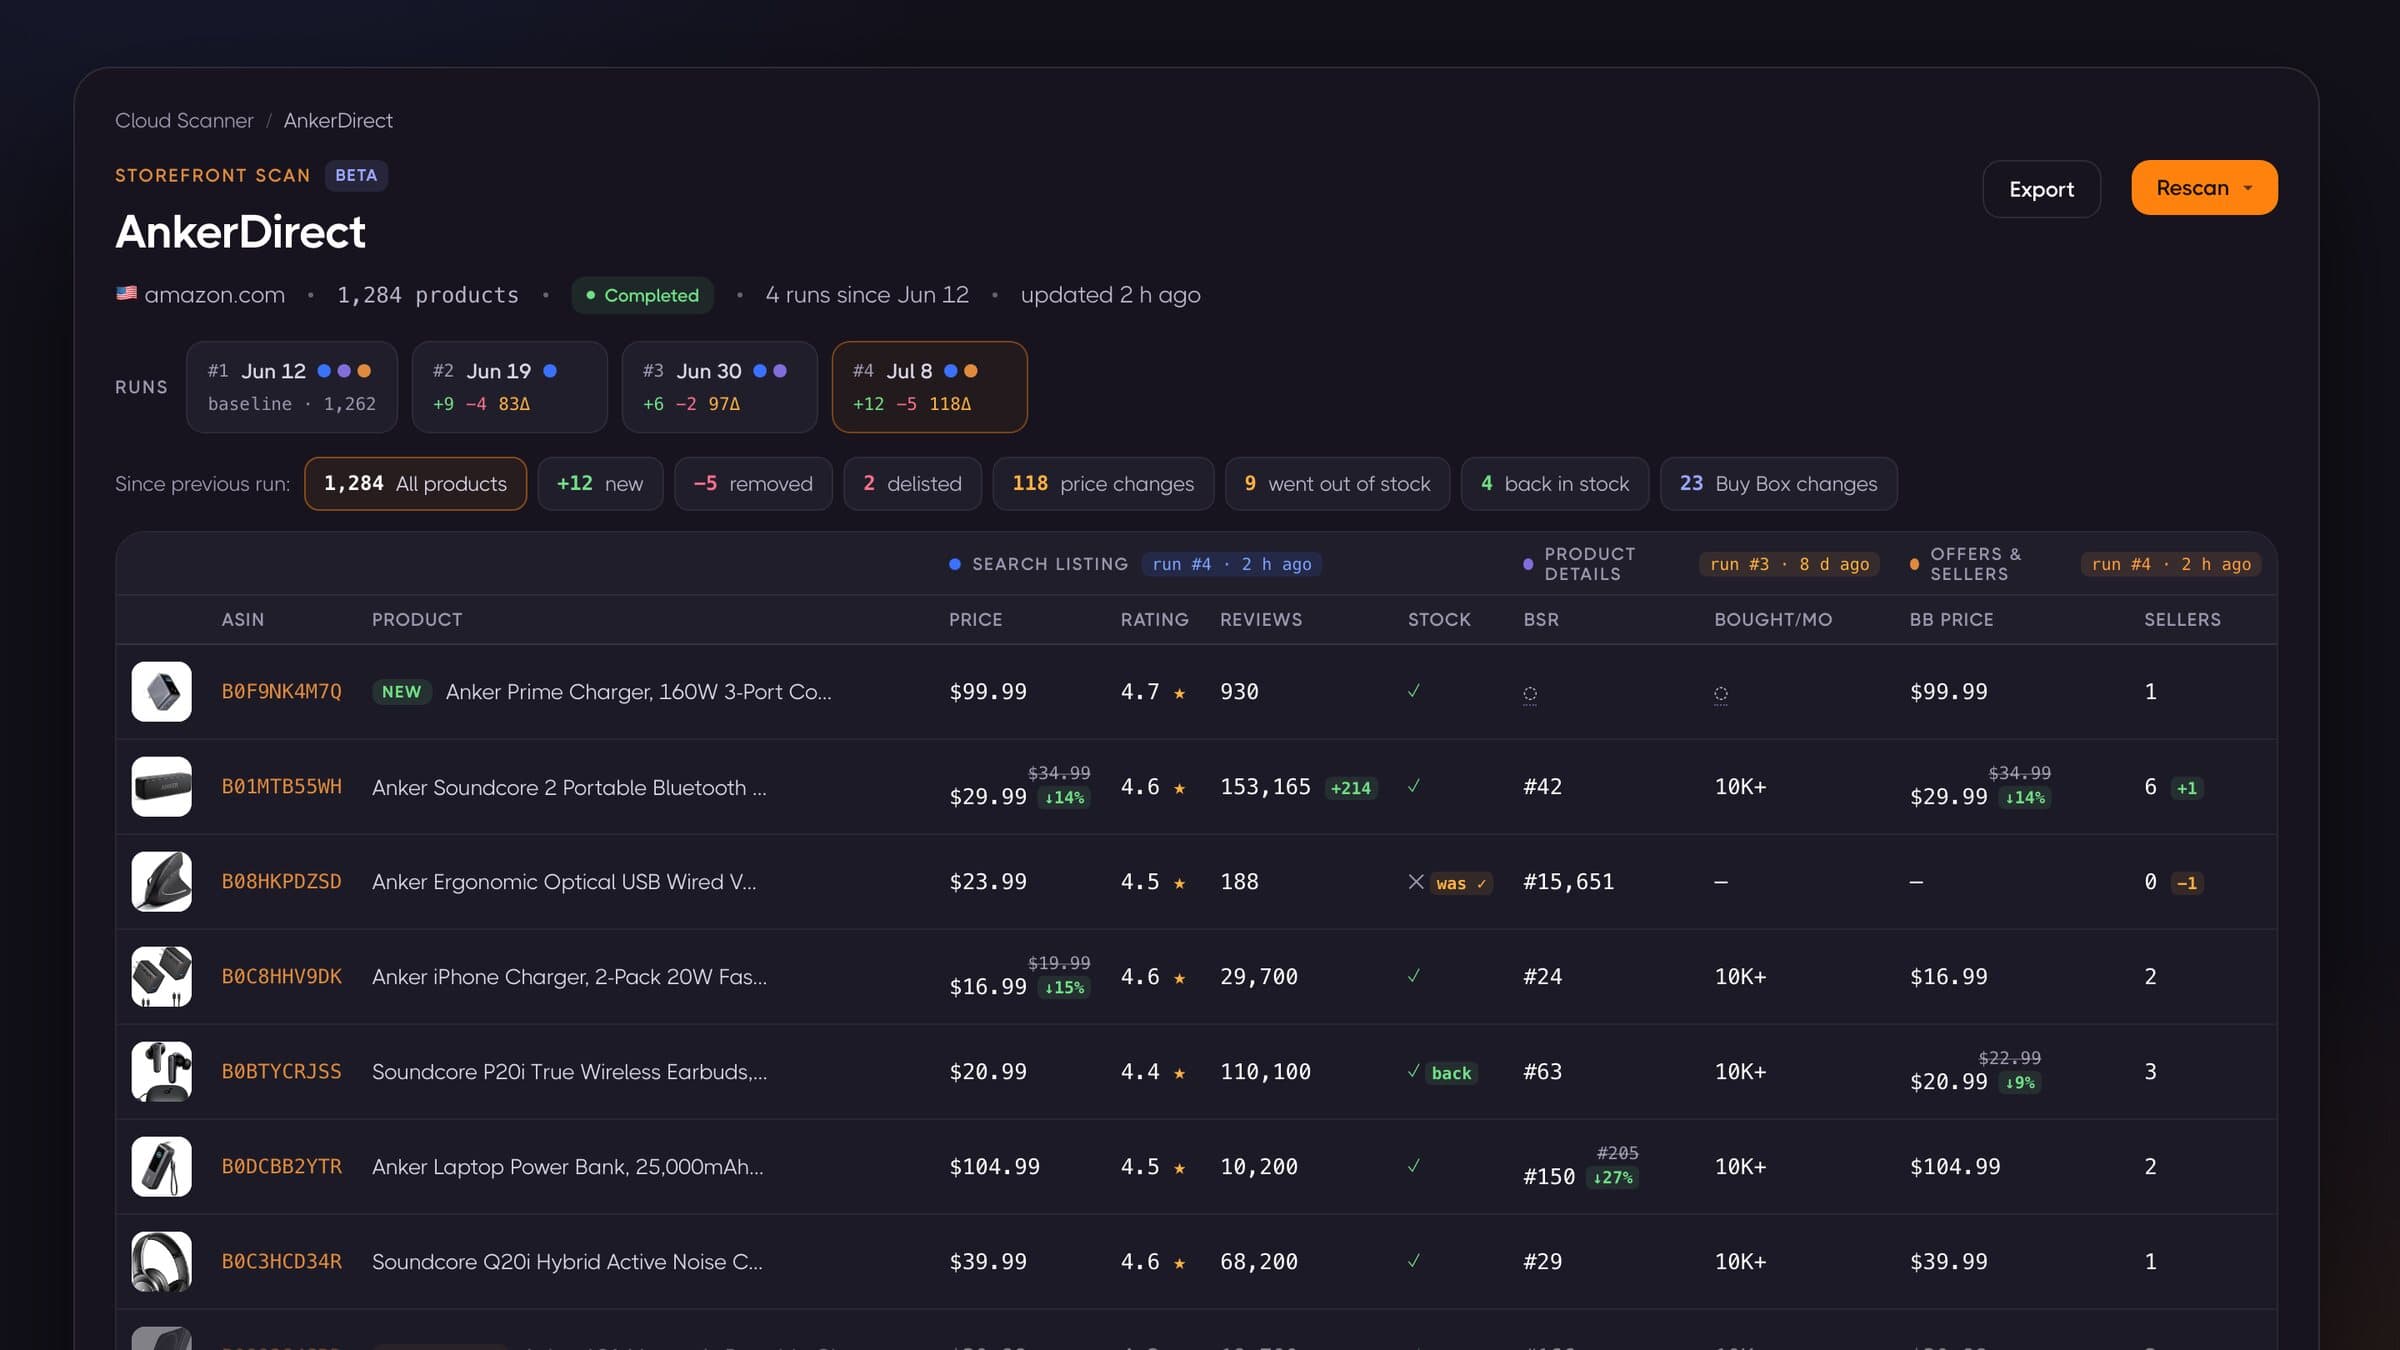Filter by 118 price changes
Viewport: 2400px width, 1350px height.
tap(1103, 484)
